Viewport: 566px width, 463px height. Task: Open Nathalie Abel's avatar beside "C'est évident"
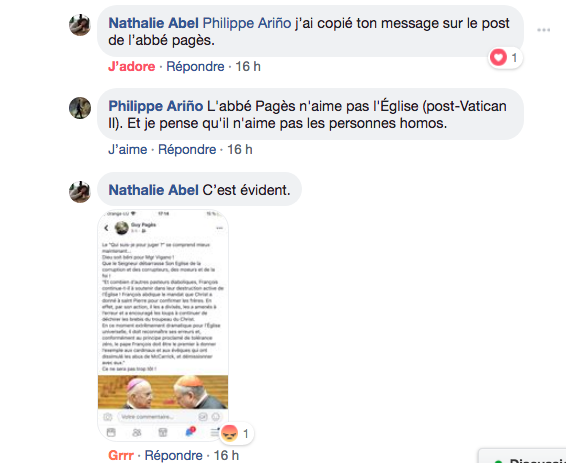80,192
